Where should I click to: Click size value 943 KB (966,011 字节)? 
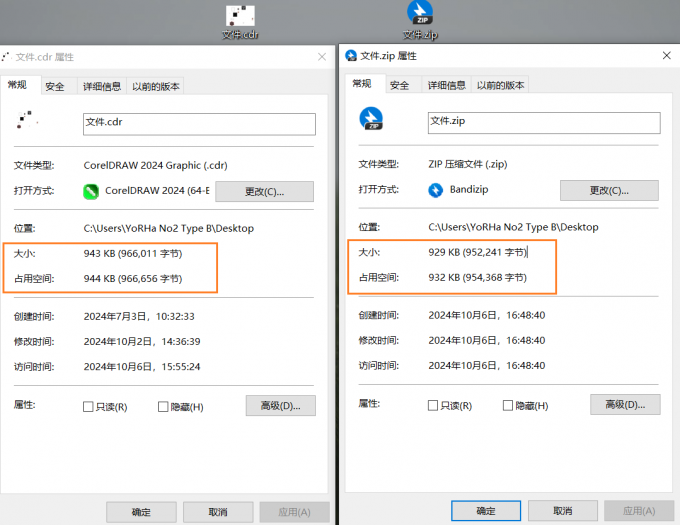(133, 253)
